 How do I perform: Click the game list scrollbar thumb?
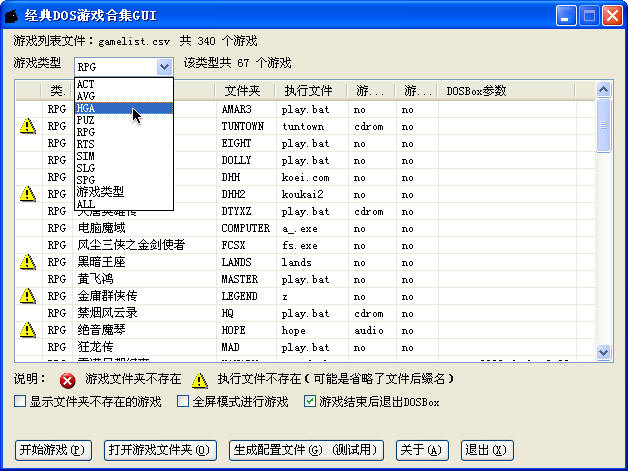pos(603,125)
